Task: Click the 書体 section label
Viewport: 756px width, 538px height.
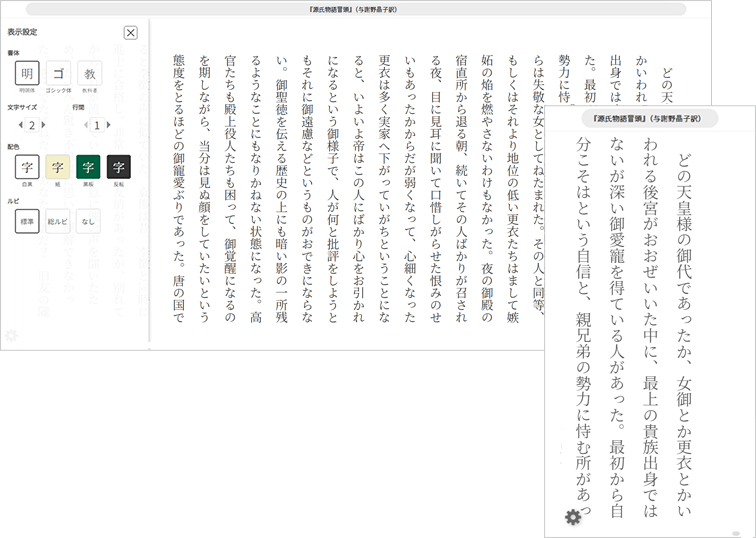Action: tap(14, 53)
